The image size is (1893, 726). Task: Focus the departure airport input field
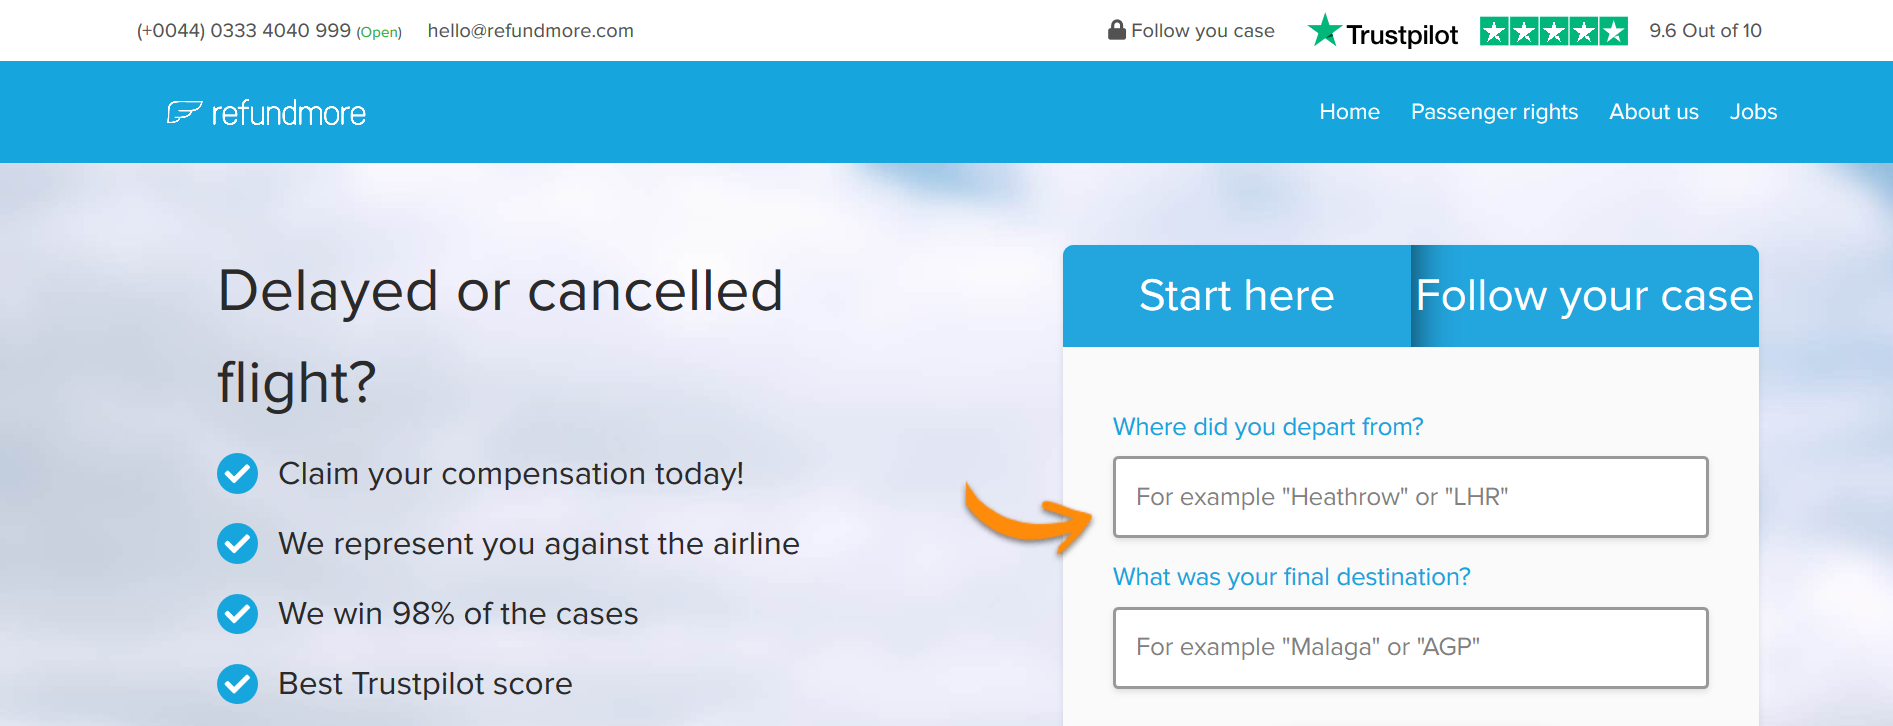pos(1410,497)
